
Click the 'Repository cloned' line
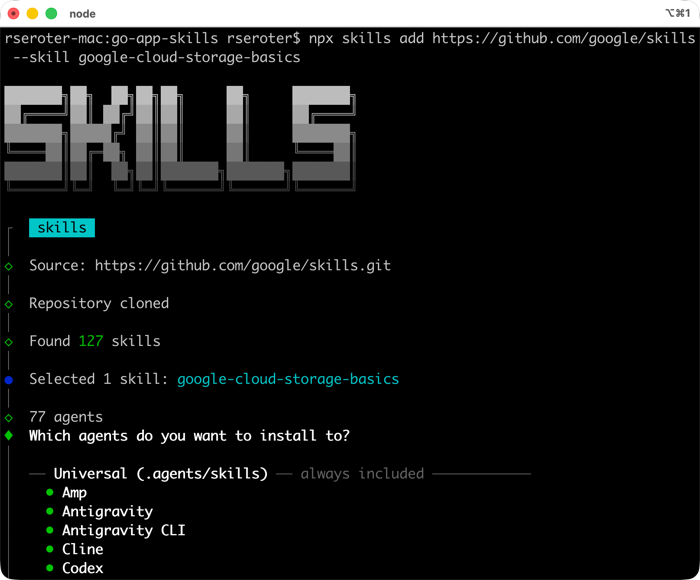99,303
